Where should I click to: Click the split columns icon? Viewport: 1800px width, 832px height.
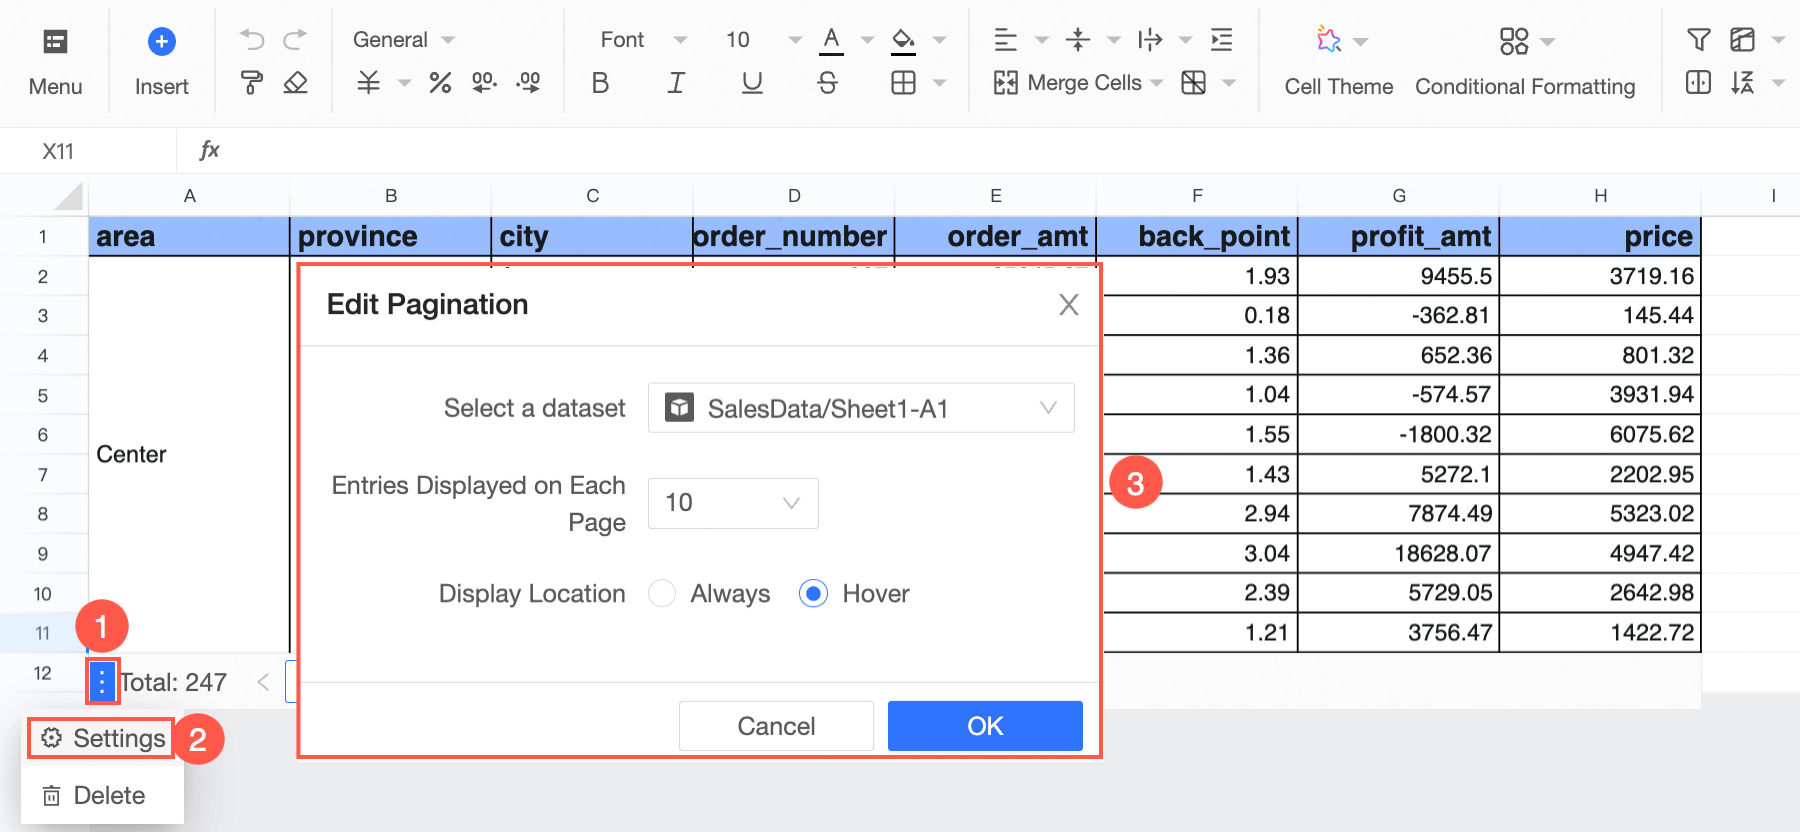click(x=1698, y=82)
